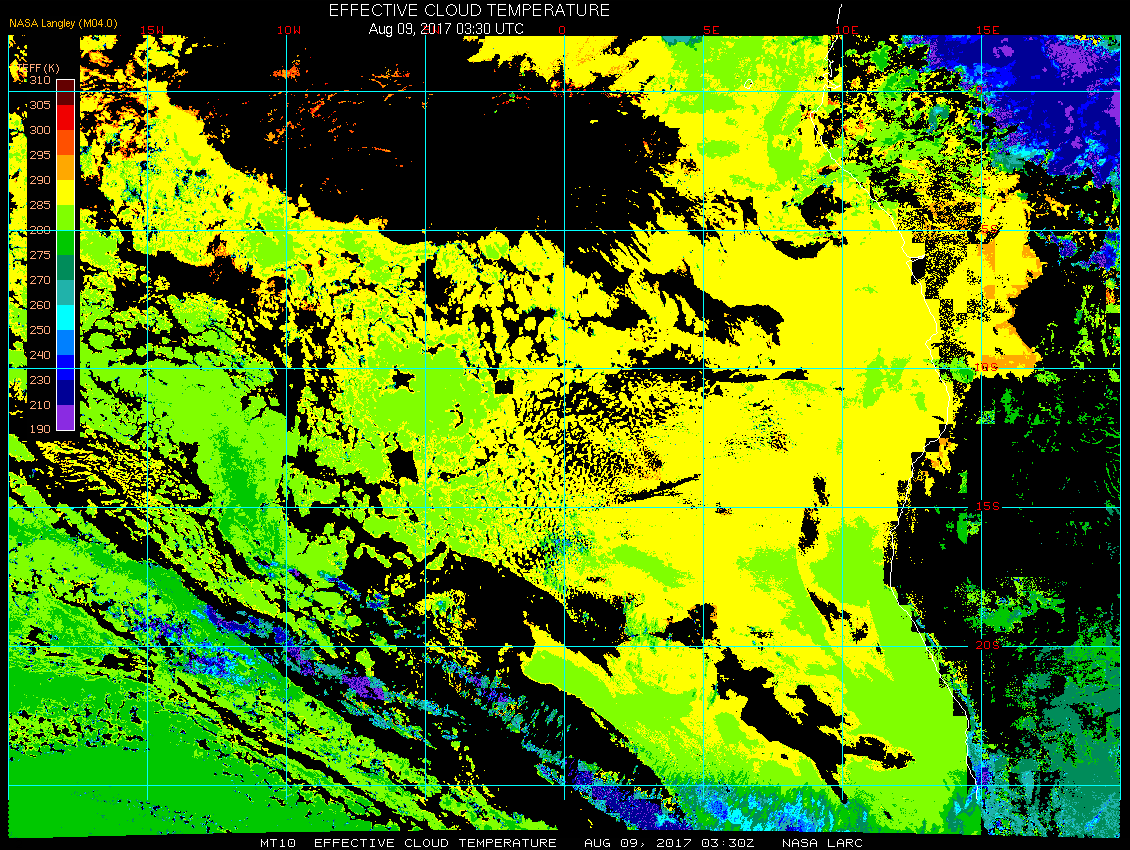This screenshot has height=850, width=1130.
Task: Click the '5E' longitude label
Action: (711, 30)
